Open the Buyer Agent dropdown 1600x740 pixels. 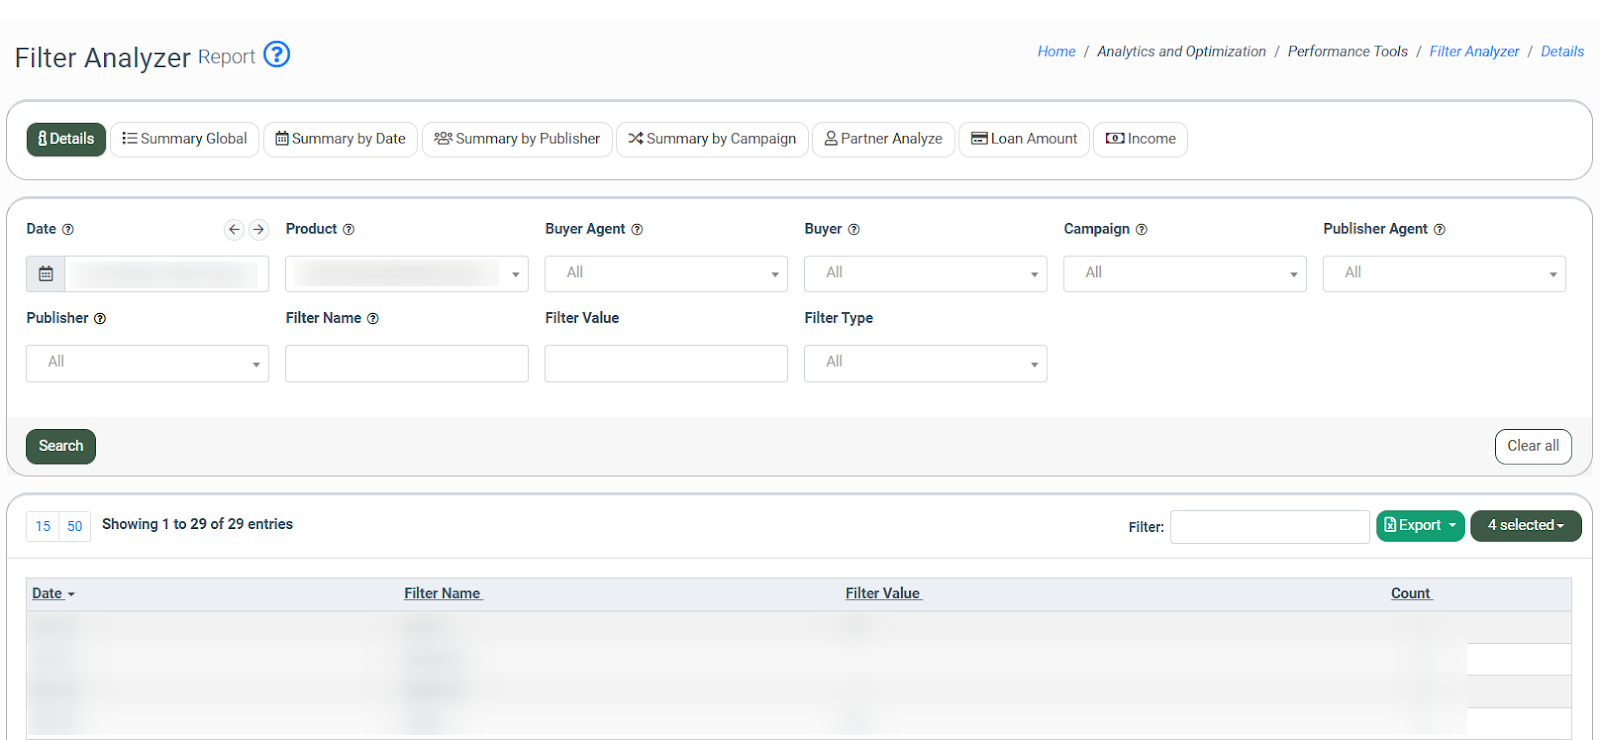point(665,273)
